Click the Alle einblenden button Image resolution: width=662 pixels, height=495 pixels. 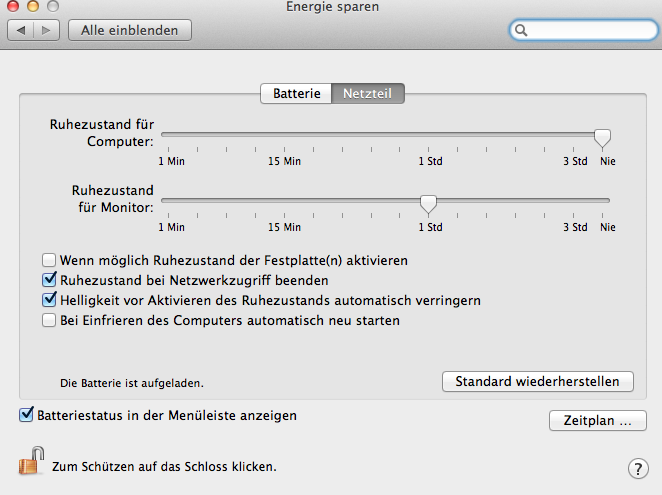pyautogui.click(x=129, y=30)
